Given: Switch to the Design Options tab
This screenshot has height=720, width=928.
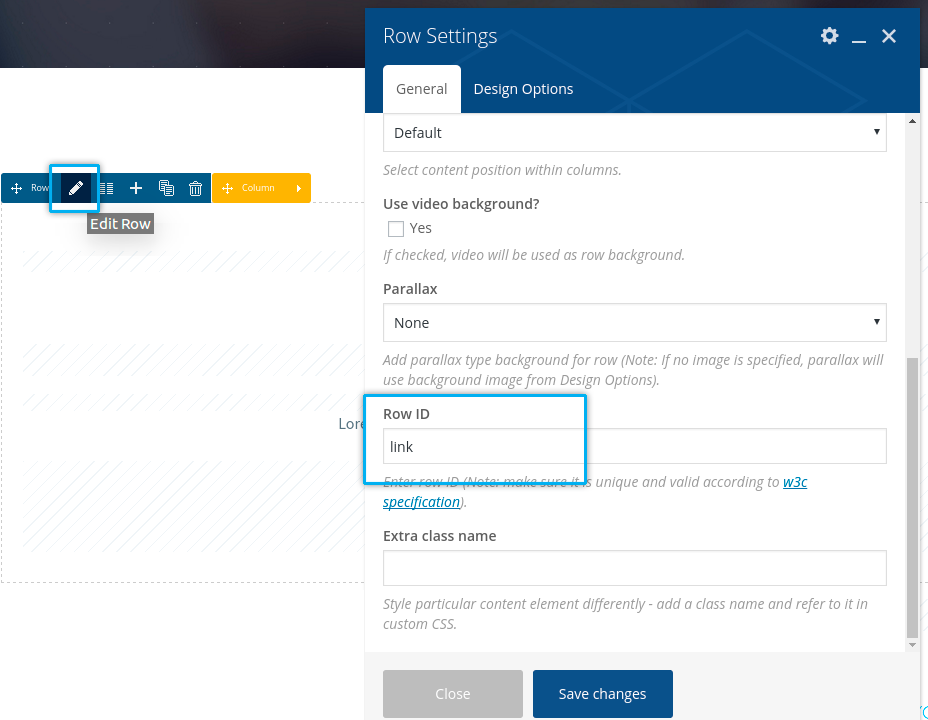Looking at the screenshot, I should click(x=523, y=89).
